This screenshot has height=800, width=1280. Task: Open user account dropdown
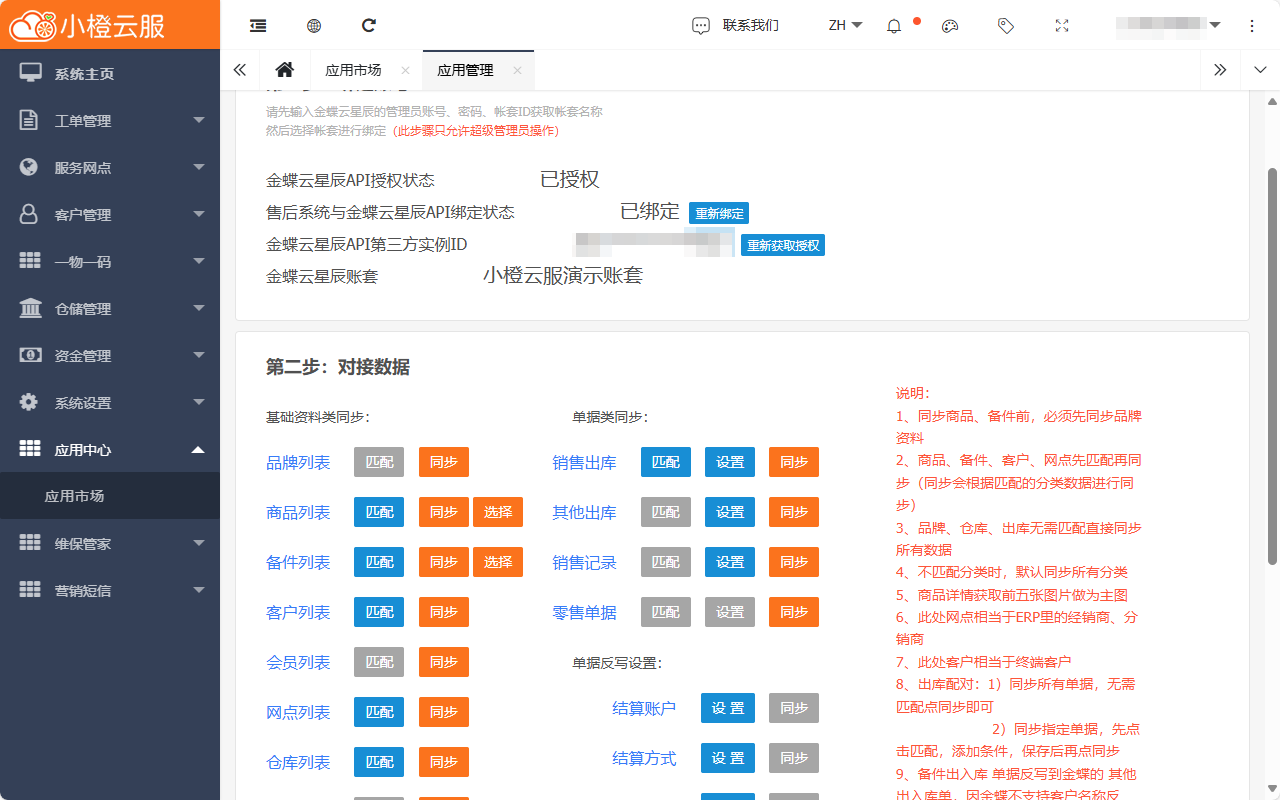pos(1168,25)
